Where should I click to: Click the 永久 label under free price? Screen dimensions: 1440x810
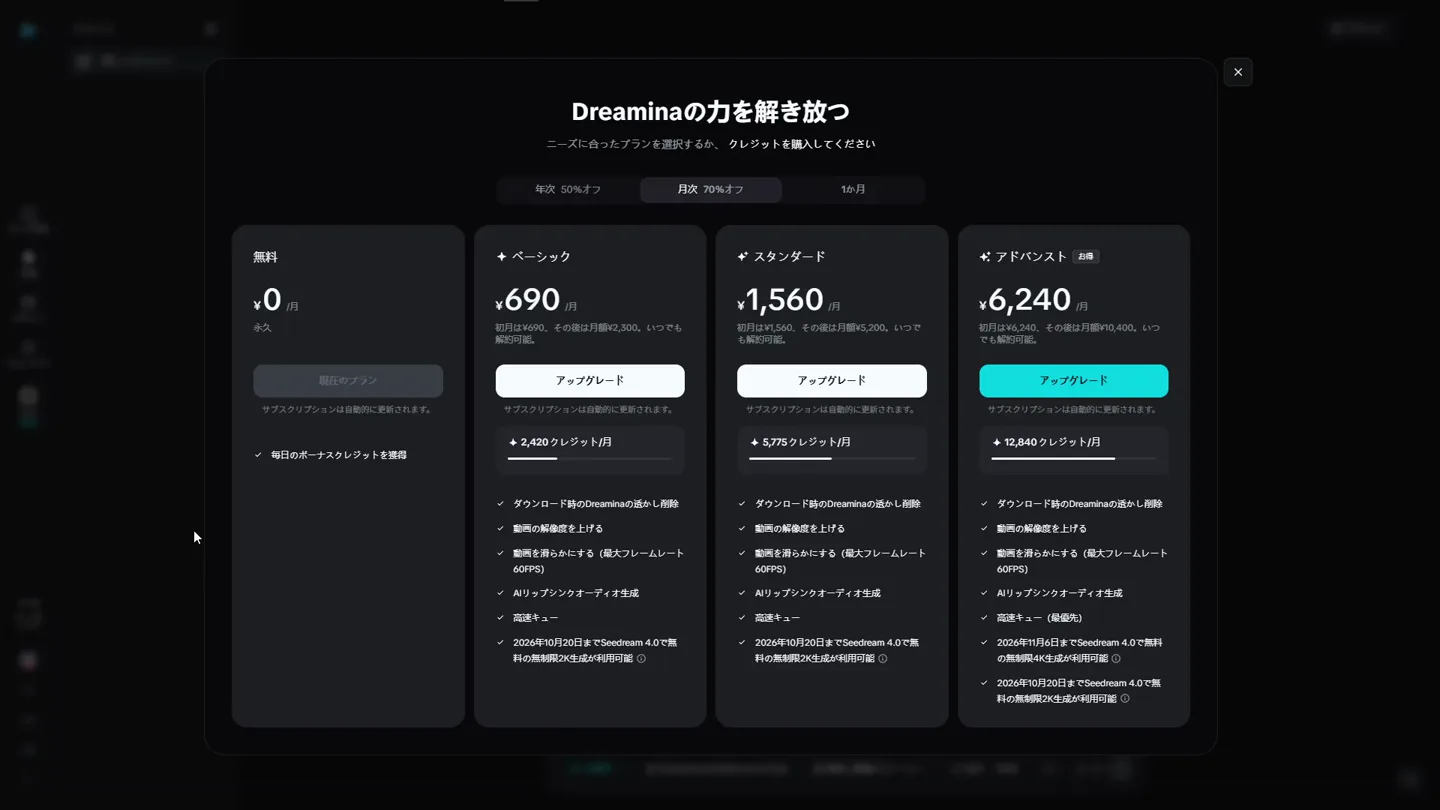[262, 328]
